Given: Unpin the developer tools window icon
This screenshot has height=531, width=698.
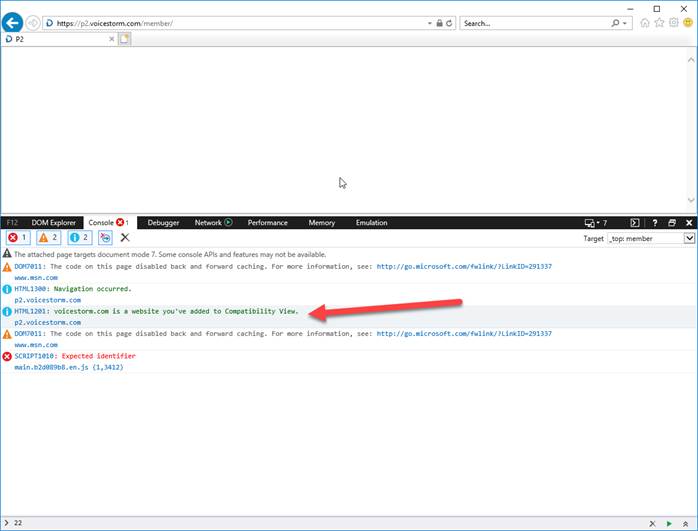Looking at the screenshot, I should 672,223.
